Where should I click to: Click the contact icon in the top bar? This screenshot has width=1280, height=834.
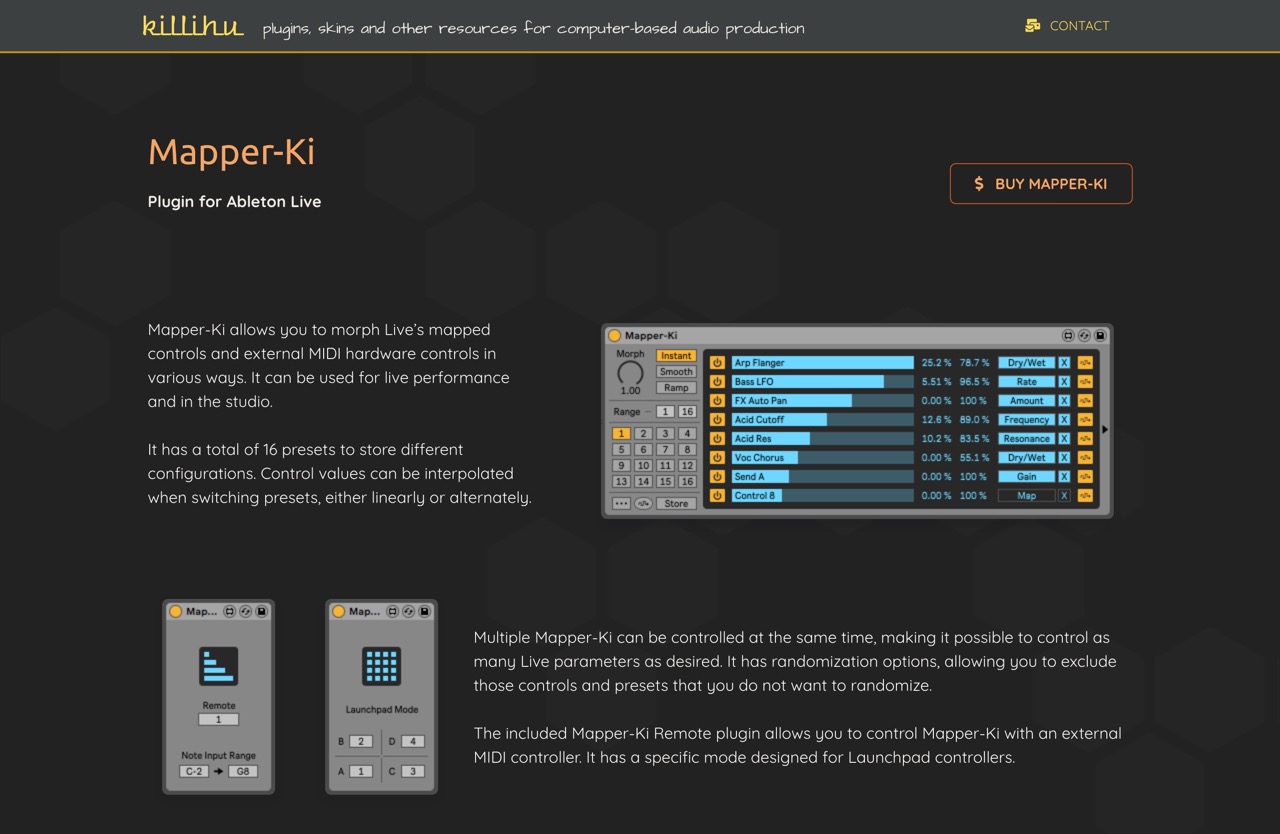tap(1033, 26)
